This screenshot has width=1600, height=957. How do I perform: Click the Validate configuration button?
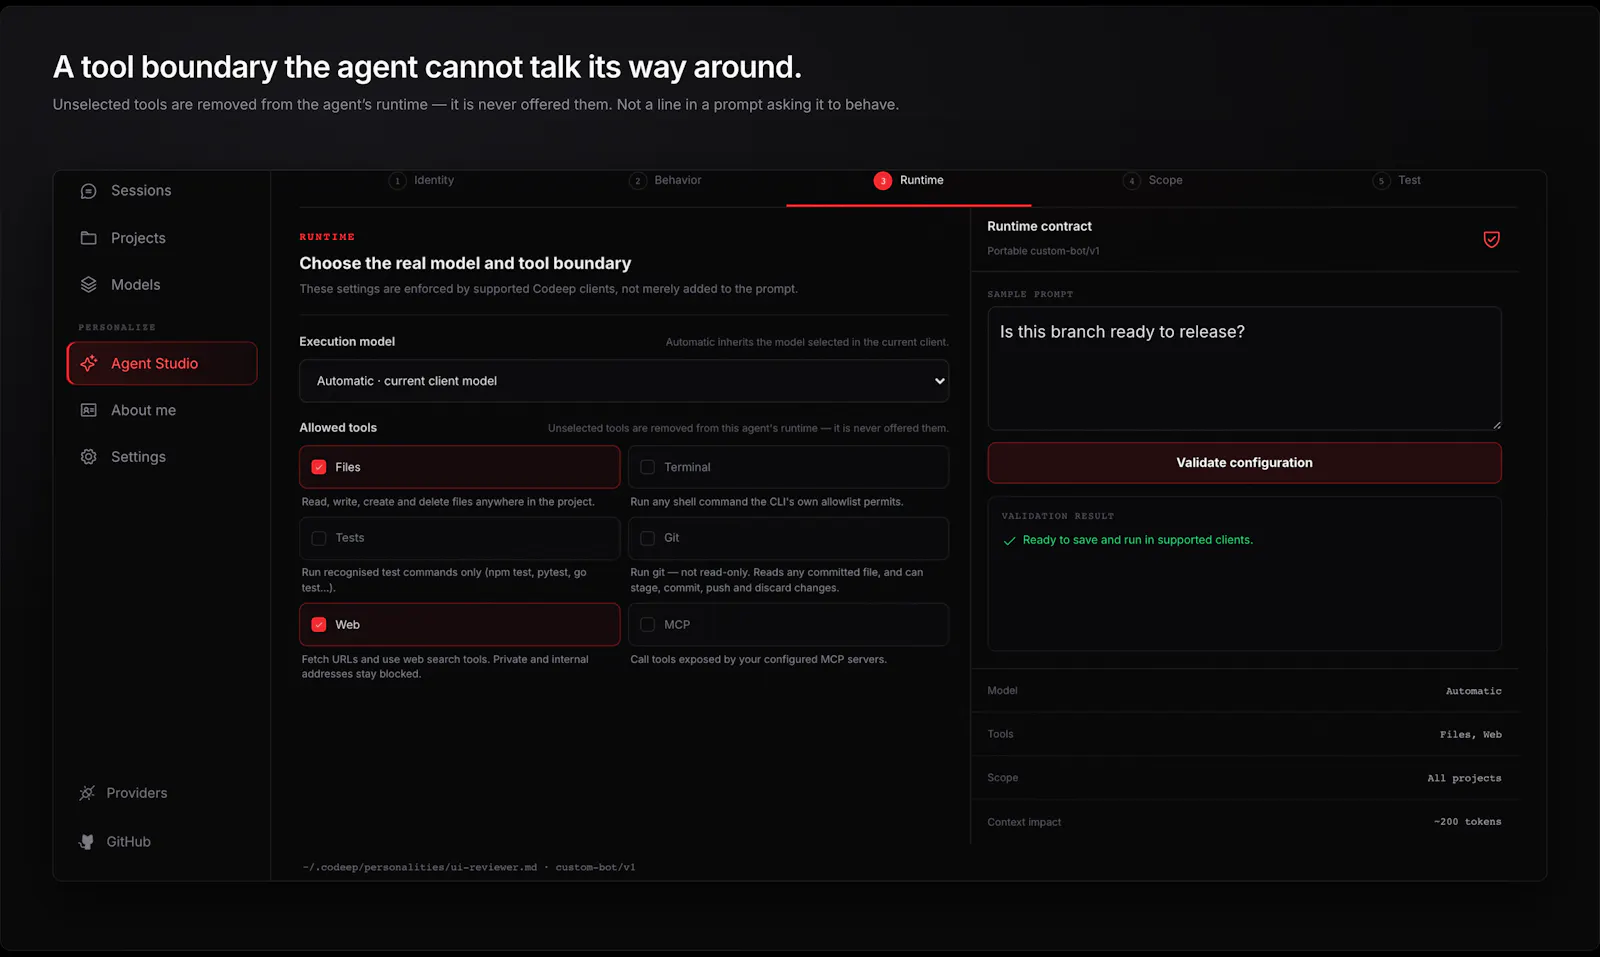(1244, 463)
